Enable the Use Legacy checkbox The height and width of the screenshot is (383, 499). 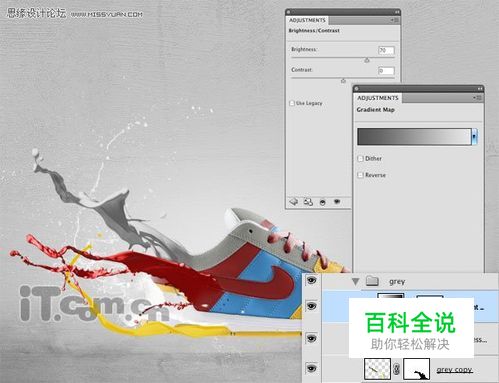tap(292, 103)
